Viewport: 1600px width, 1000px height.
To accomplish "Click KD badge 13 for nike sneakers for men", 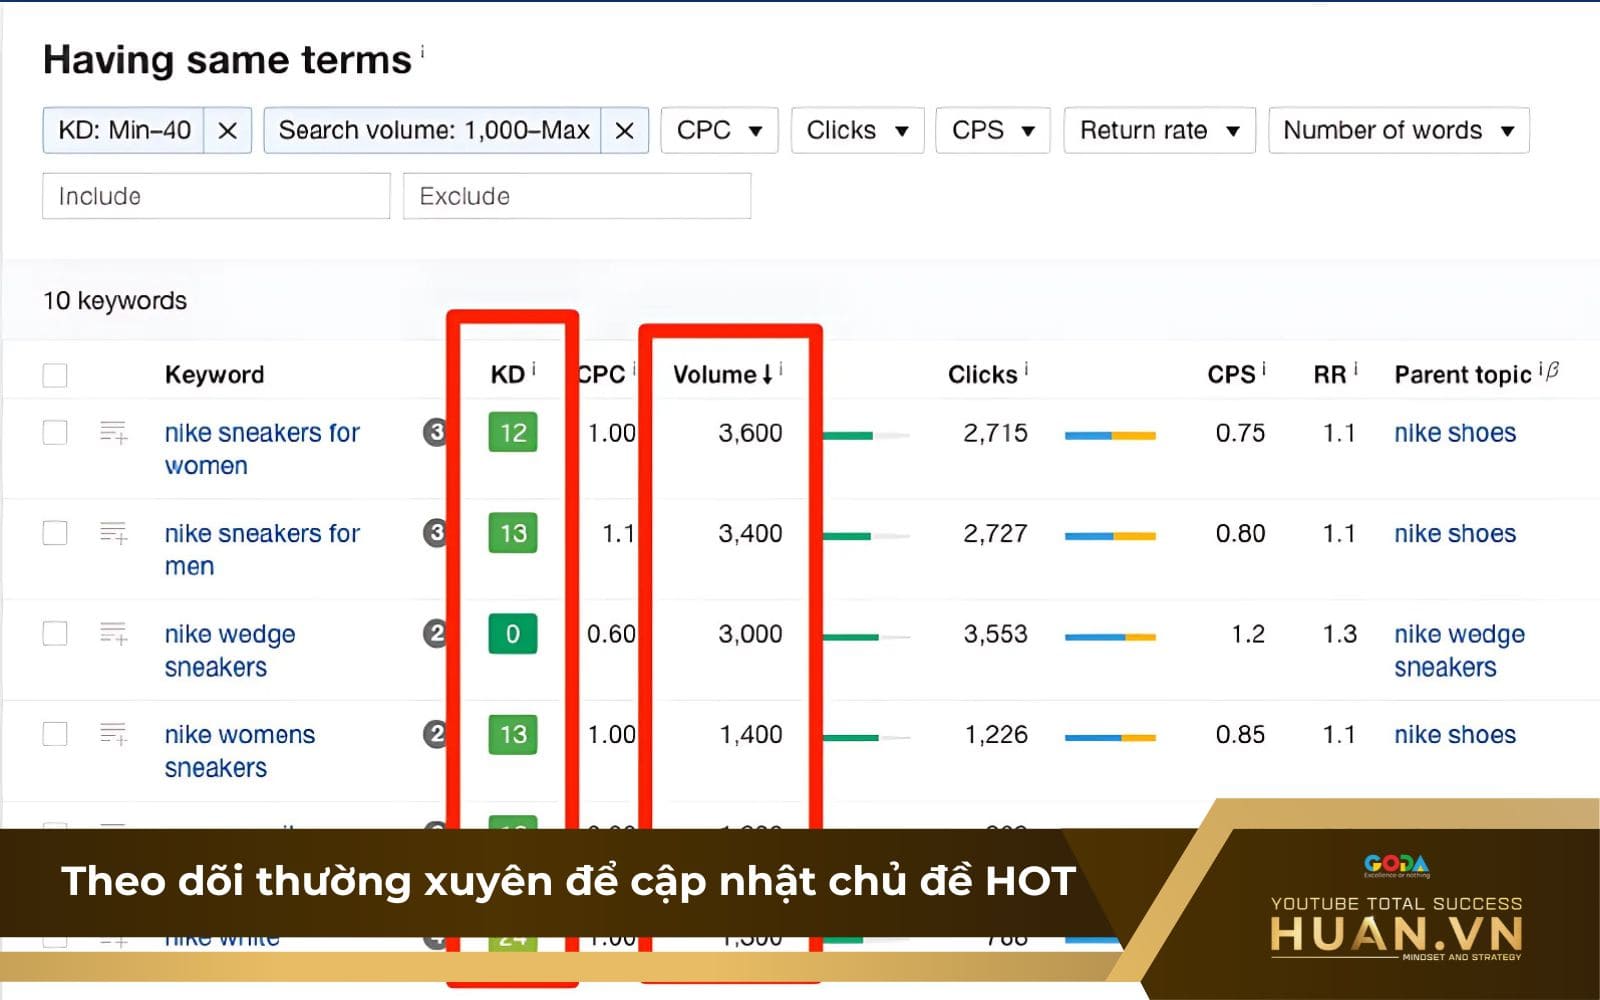I will click(513, 533).
